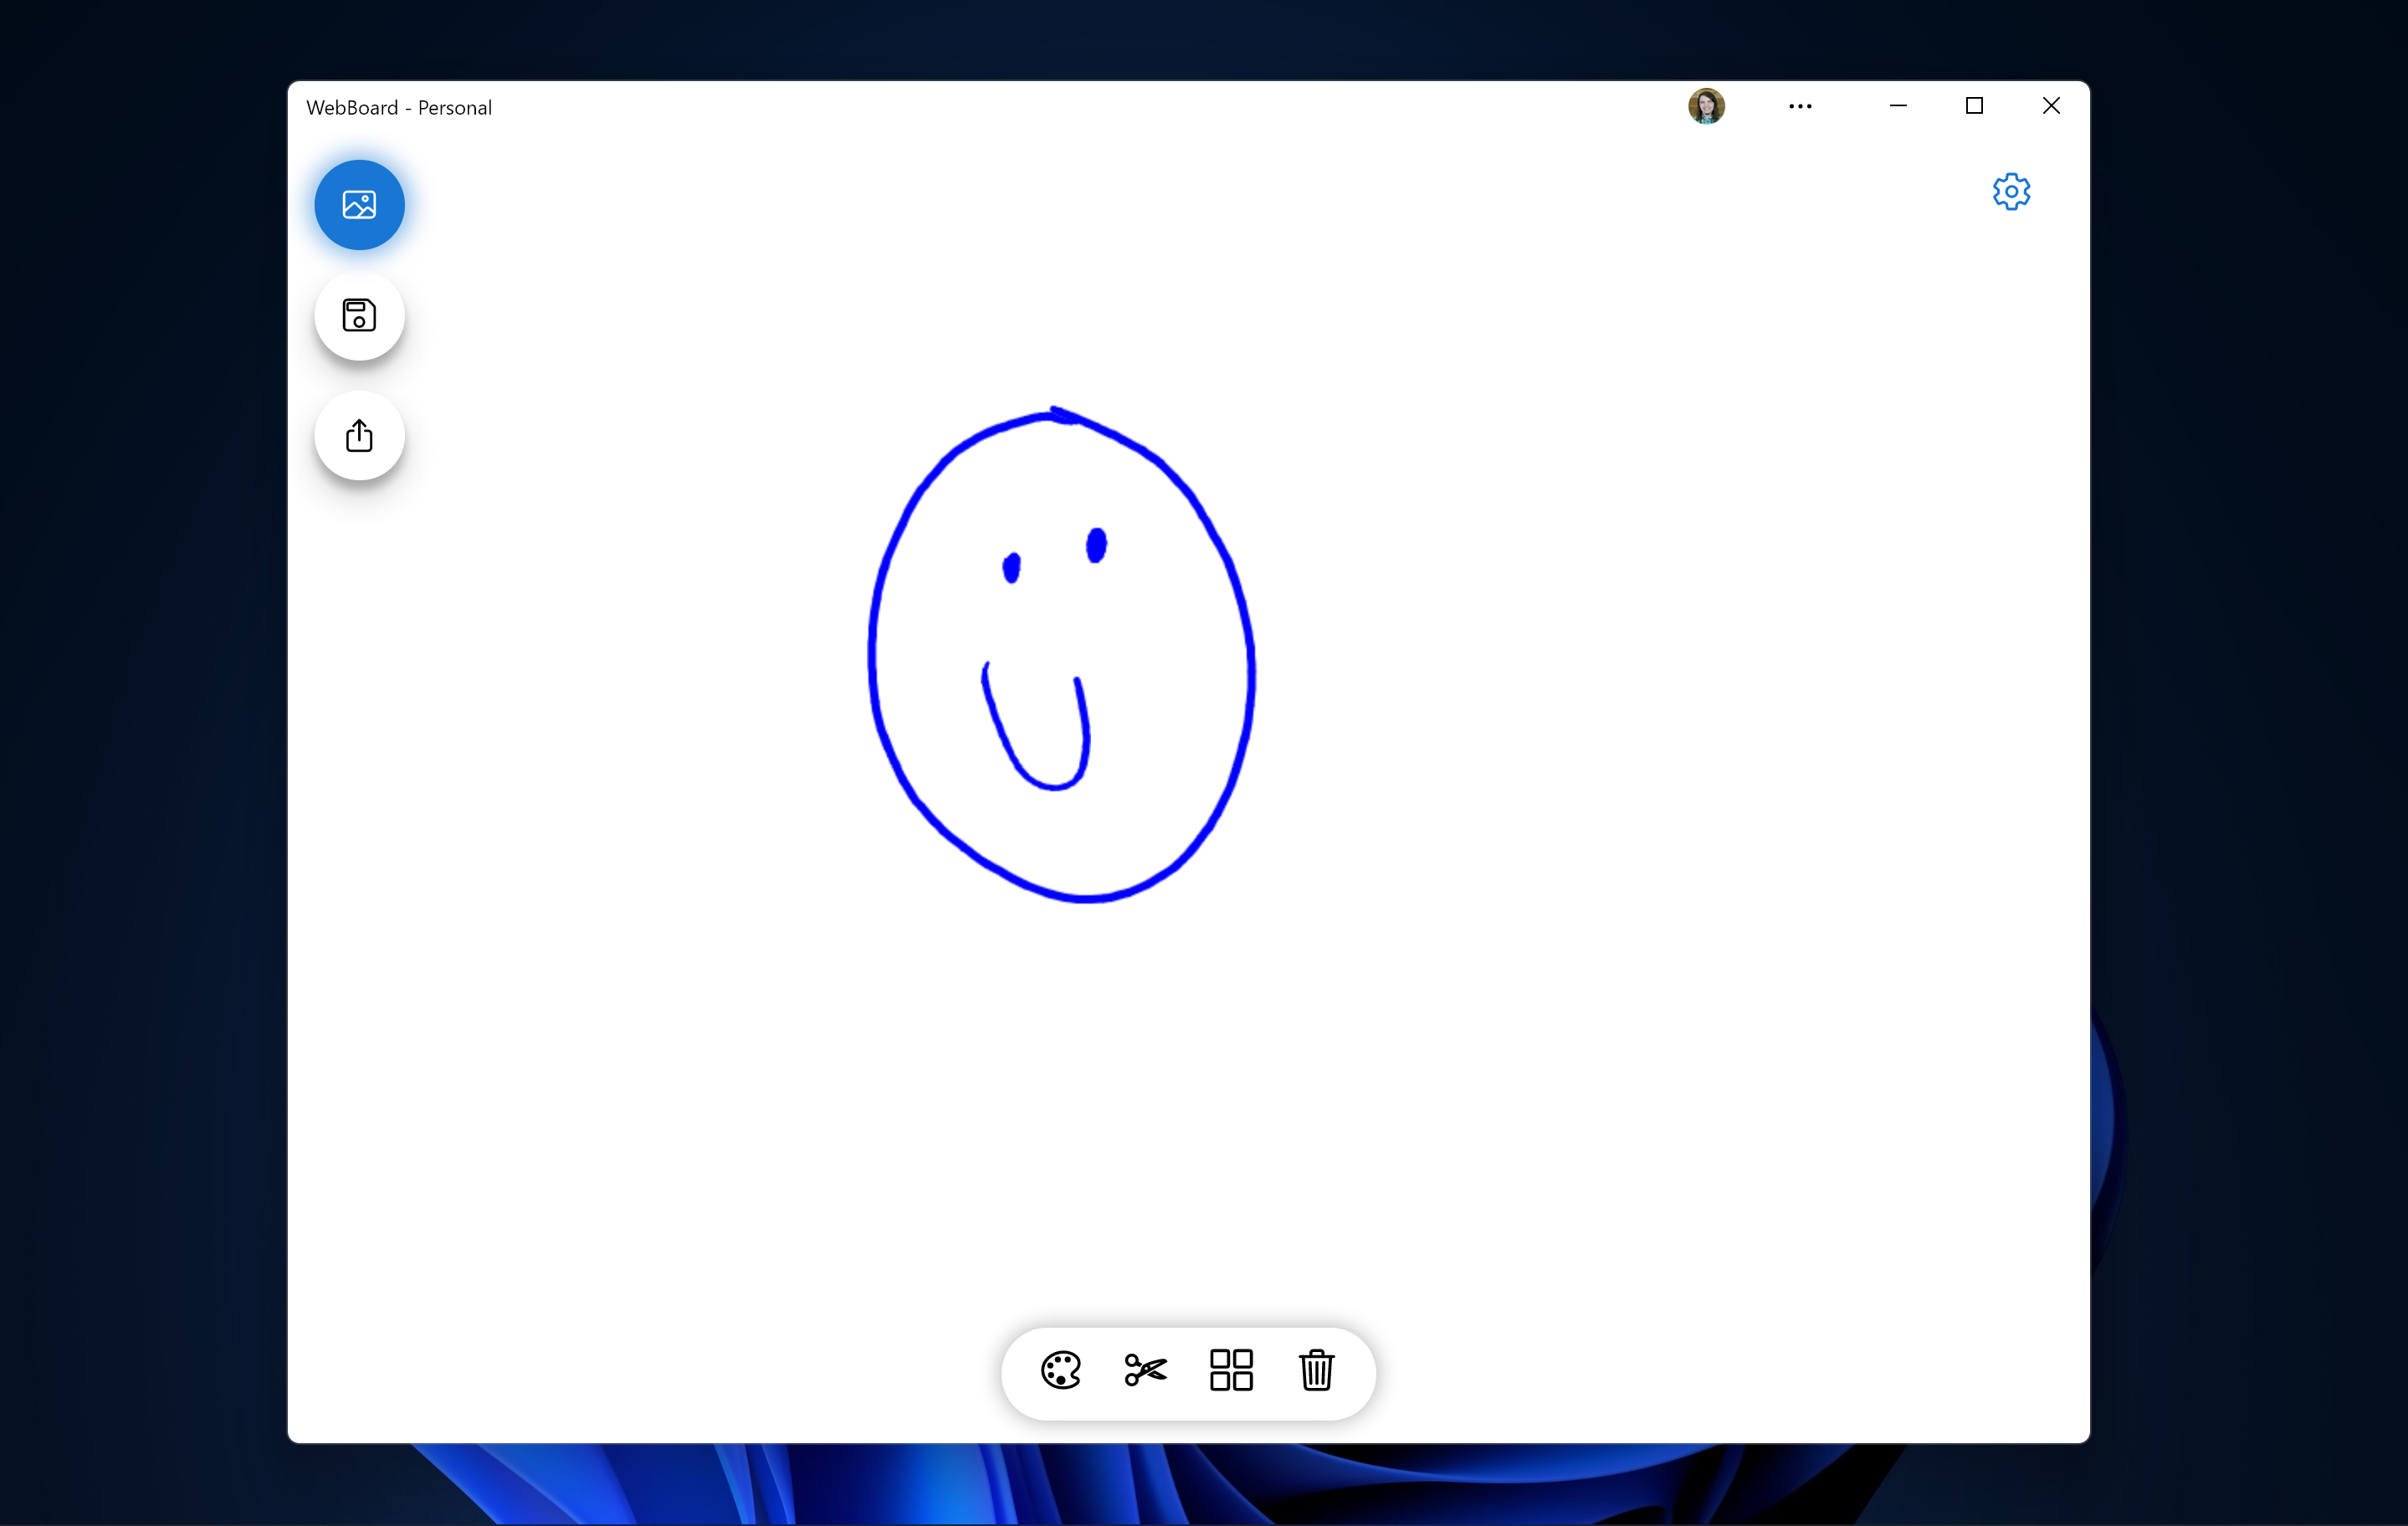Click the WebBoard - Personal title text

399,108
